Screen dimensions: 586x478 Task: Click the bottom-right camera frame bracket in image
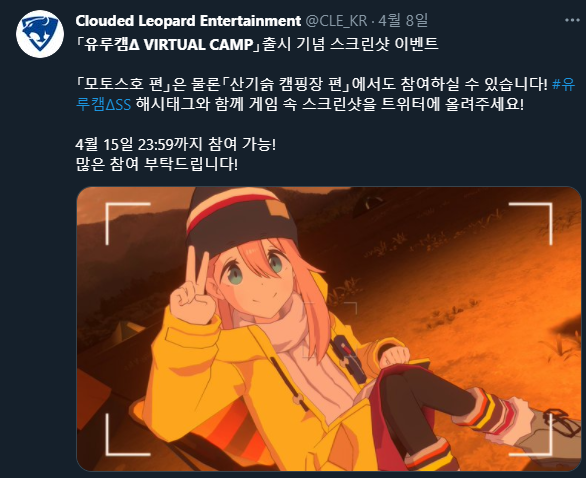point(531,435)
